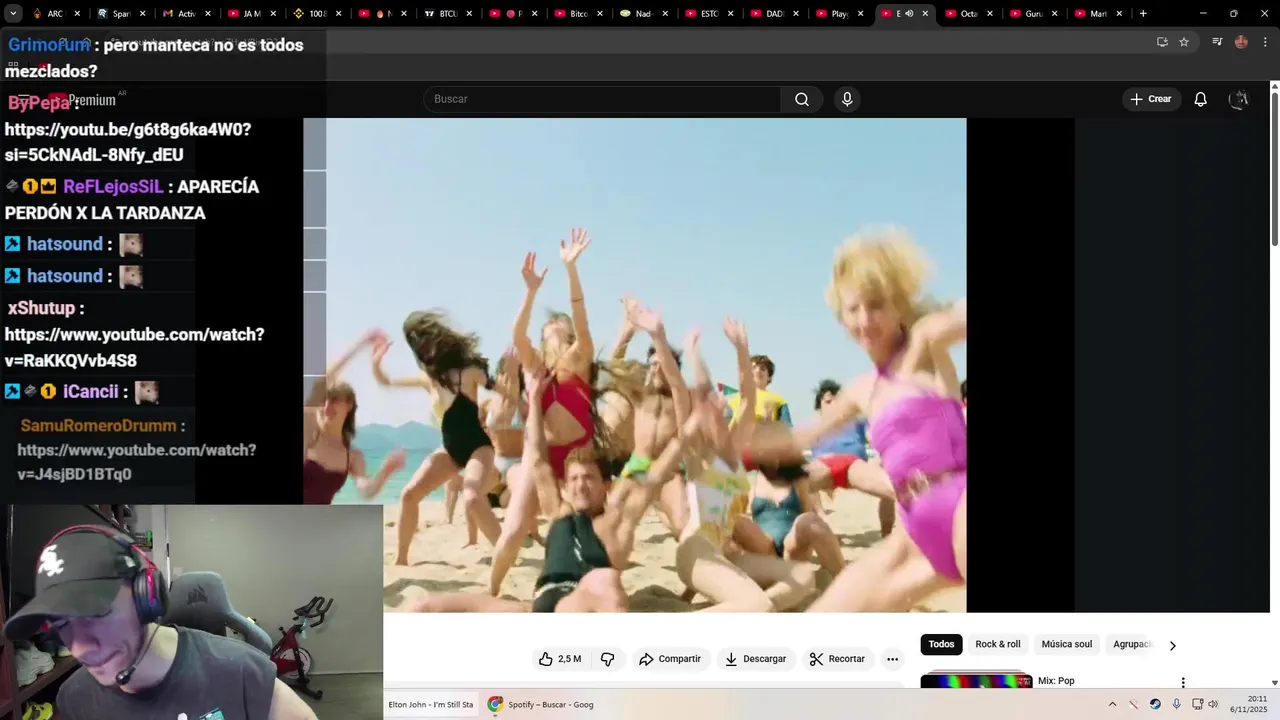The height and width of the screenshot is (720, 1280).
Task: Like the video with 2,5 M likes
Action: (x=560, y=659)
